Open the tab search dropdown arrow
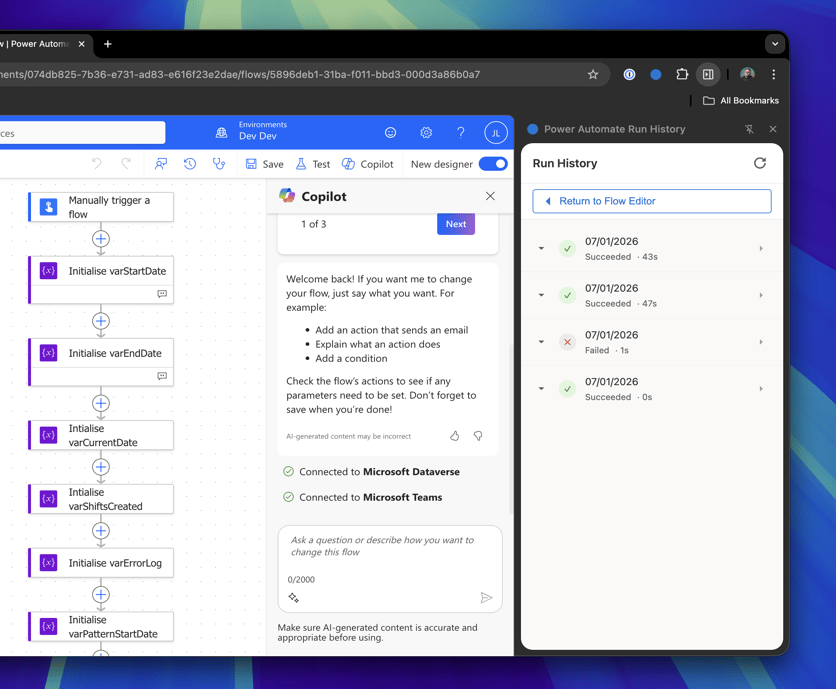Viewport: 836px width, 689px height. point(775,44)
